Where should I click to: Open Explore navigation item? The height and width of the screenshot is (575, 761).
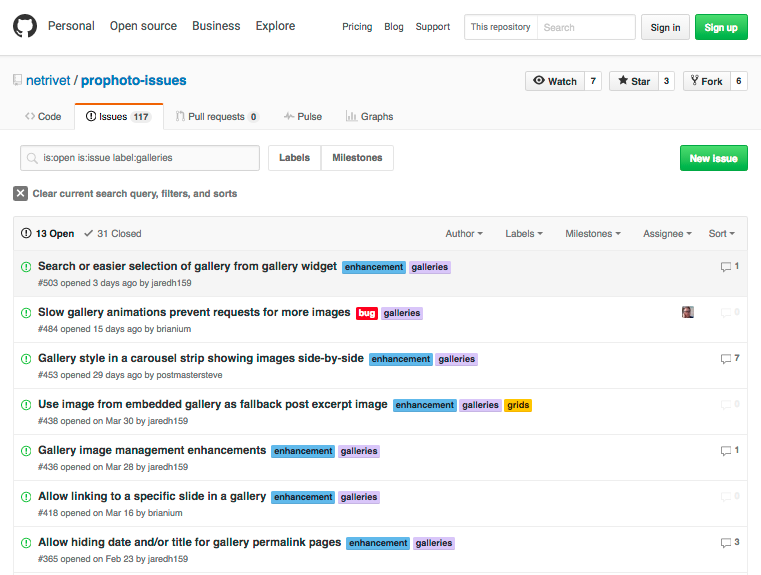(275, 26)
